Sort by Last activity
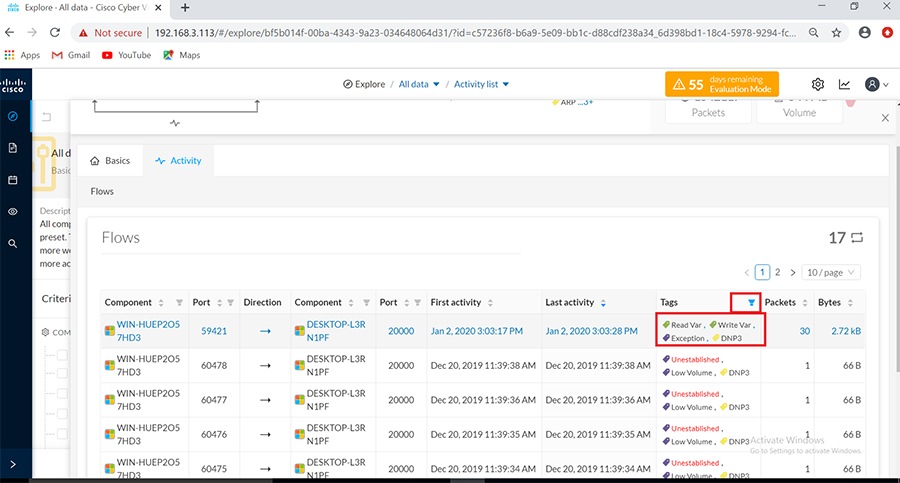The height and width of the screenshot is (483, 900). point(603,303)
